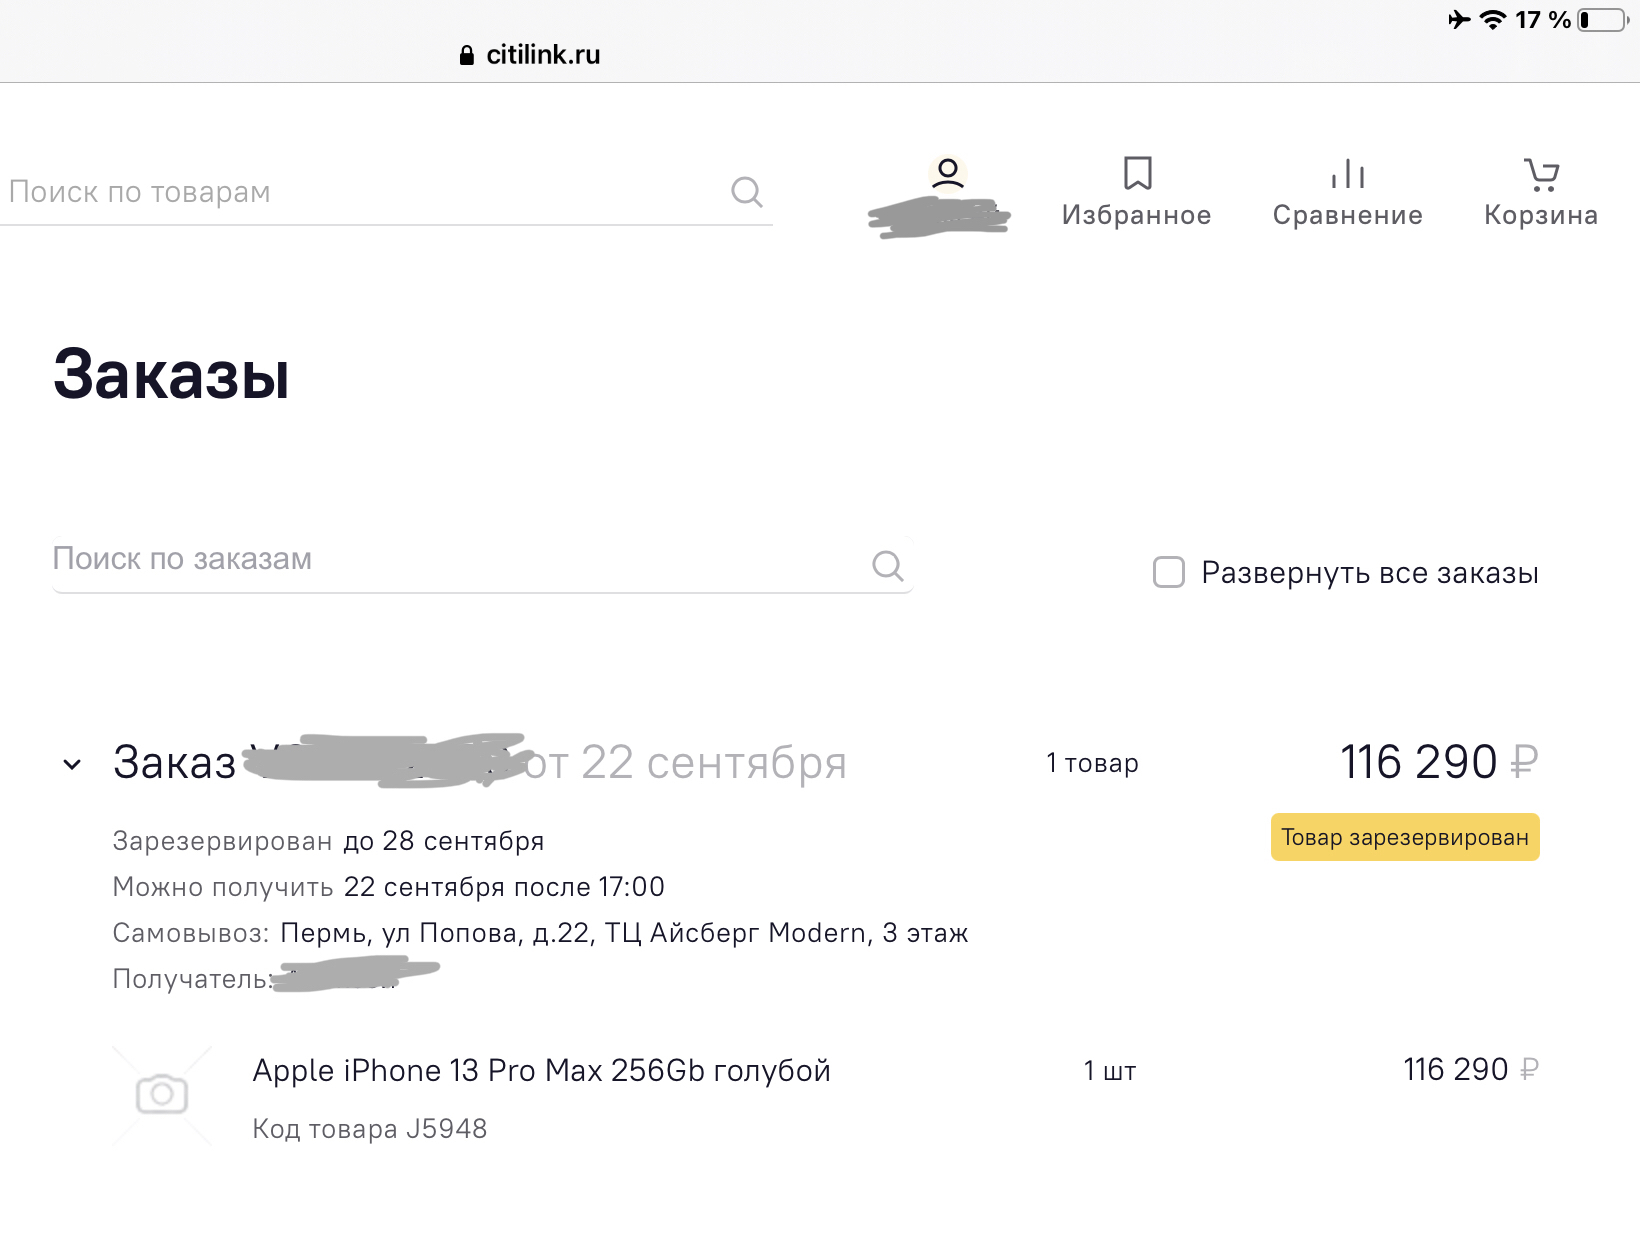Tap the lock icon beside citilink.ru
Screen dimensions: 1640x1234
pos(466,55)
